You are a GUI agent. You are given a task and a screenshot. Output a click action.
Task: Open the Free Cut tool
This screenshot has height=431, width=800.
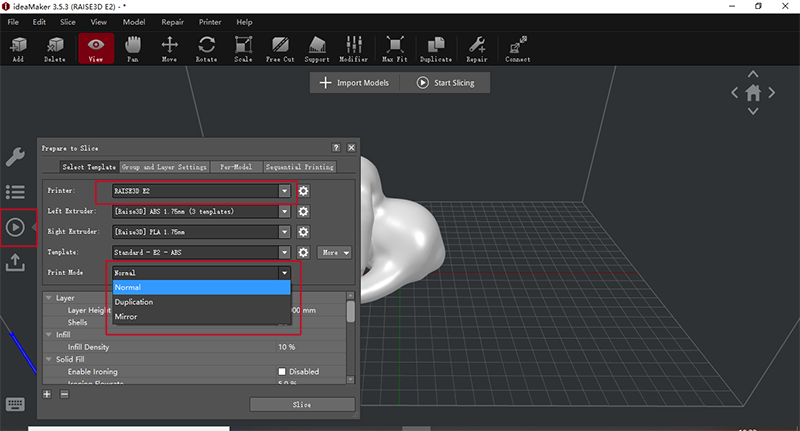point(280,49)
